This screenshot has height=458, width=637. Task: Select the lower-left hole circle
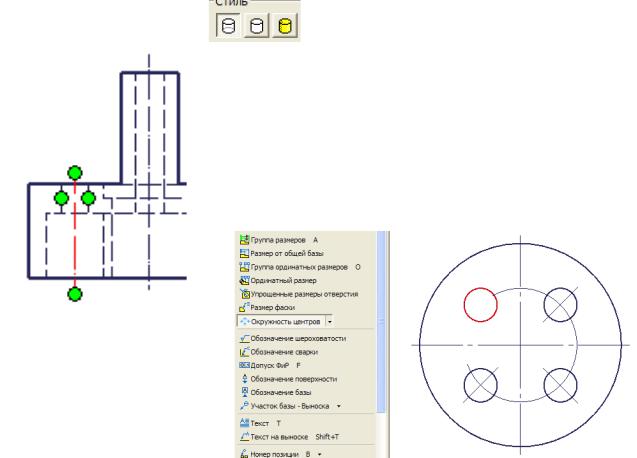coord(481,385)
